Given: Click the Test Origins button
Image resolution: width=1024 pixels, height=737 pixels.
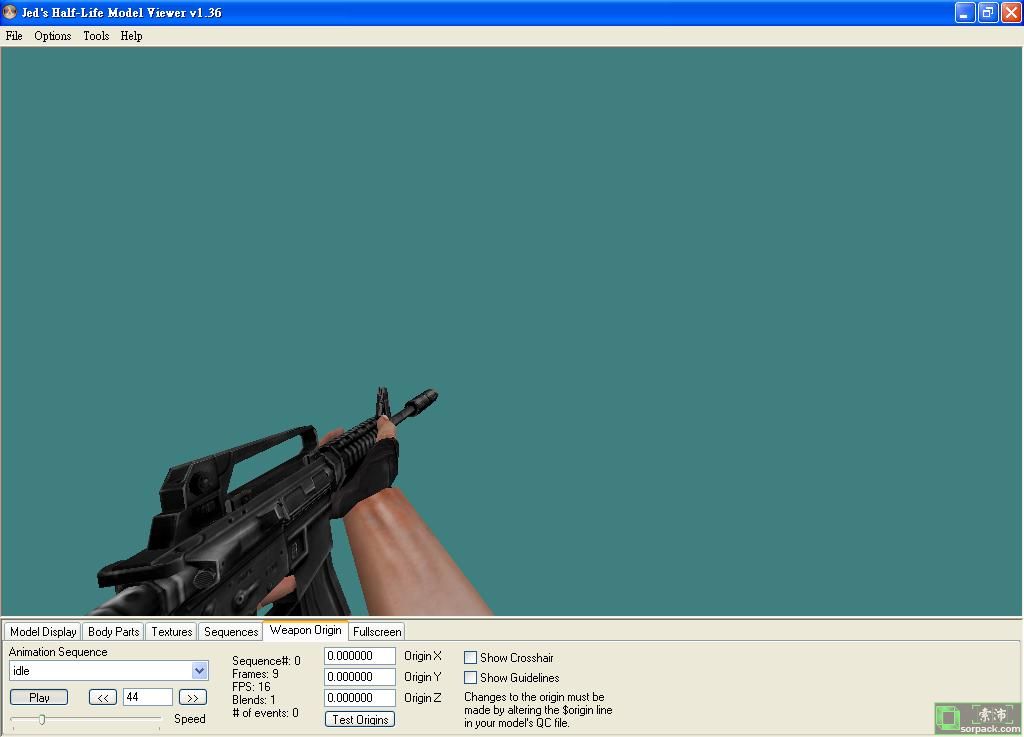Looking at the screenshot, I should coord(360,719).
